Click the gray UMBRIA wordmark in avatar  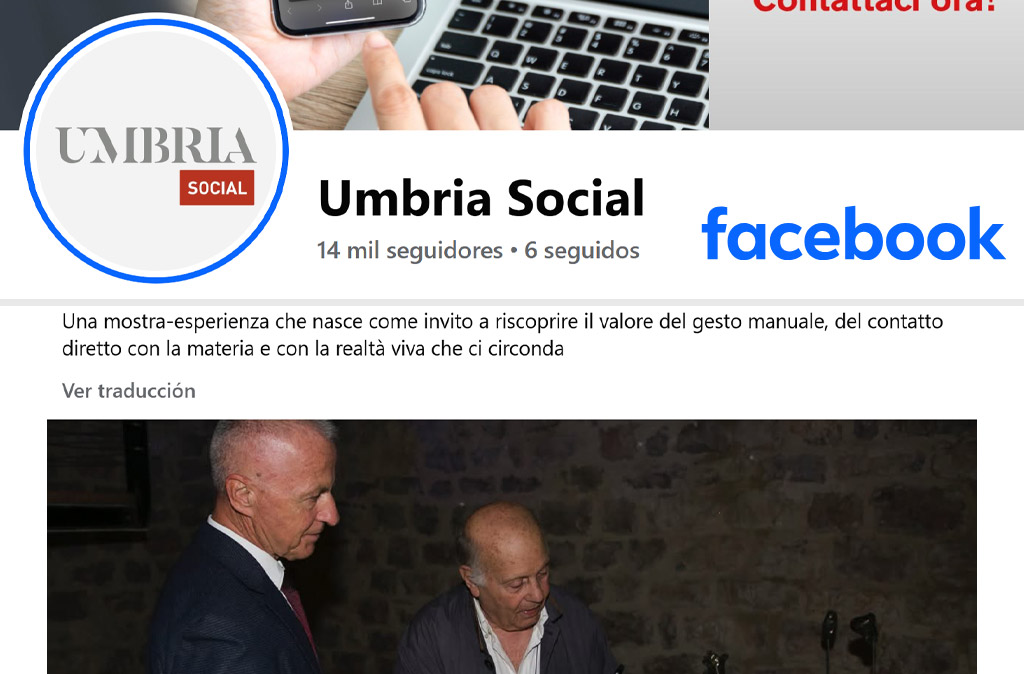click(x=155, y=145)
